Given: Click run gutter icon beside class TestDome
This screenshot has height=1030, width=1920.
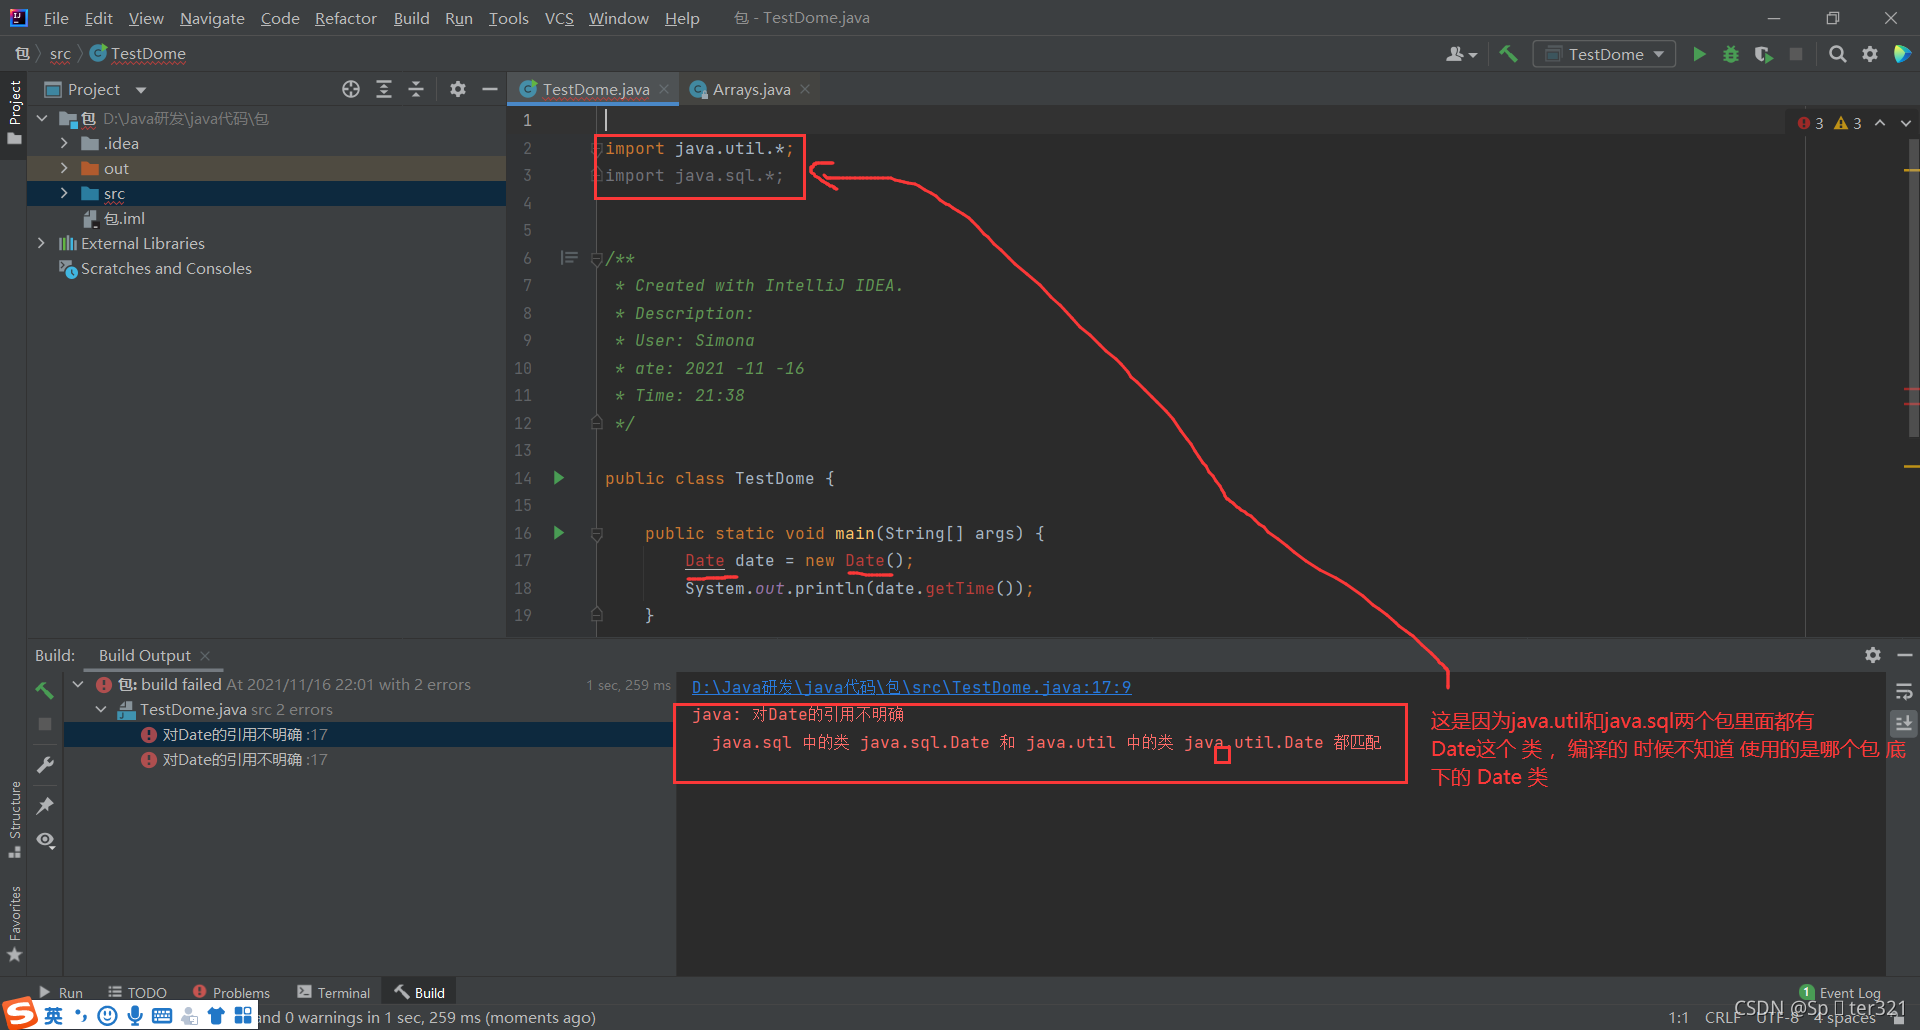Looking at the screenshot, I should (559, 478).
